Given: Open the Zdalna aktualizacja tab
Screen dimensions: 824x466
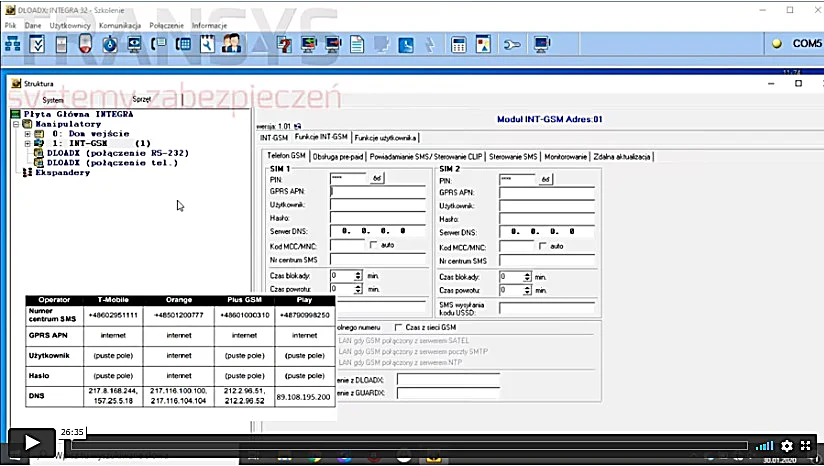Looking at the screenshot, I should coord(622,157).
